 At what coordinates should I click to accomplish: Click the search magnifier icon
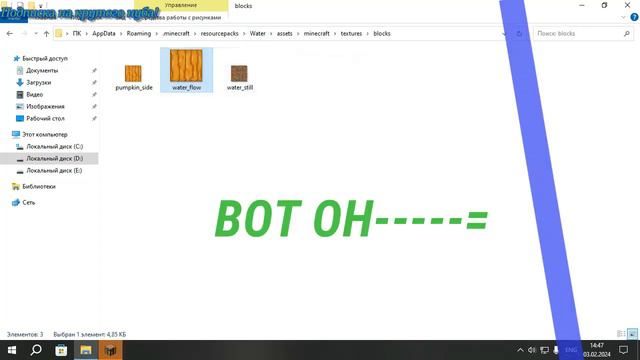coord(627,33)
